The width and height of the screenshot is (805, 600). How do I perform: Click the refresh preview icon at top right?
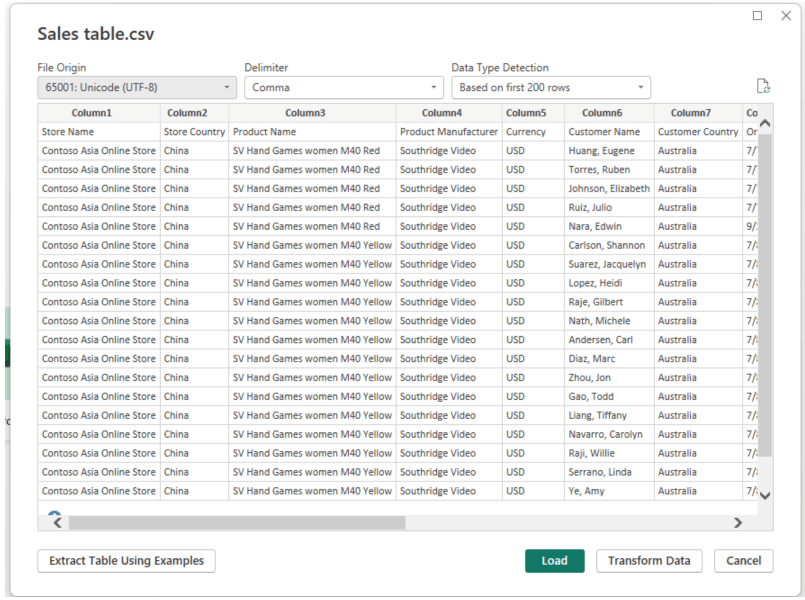(763, 87)
